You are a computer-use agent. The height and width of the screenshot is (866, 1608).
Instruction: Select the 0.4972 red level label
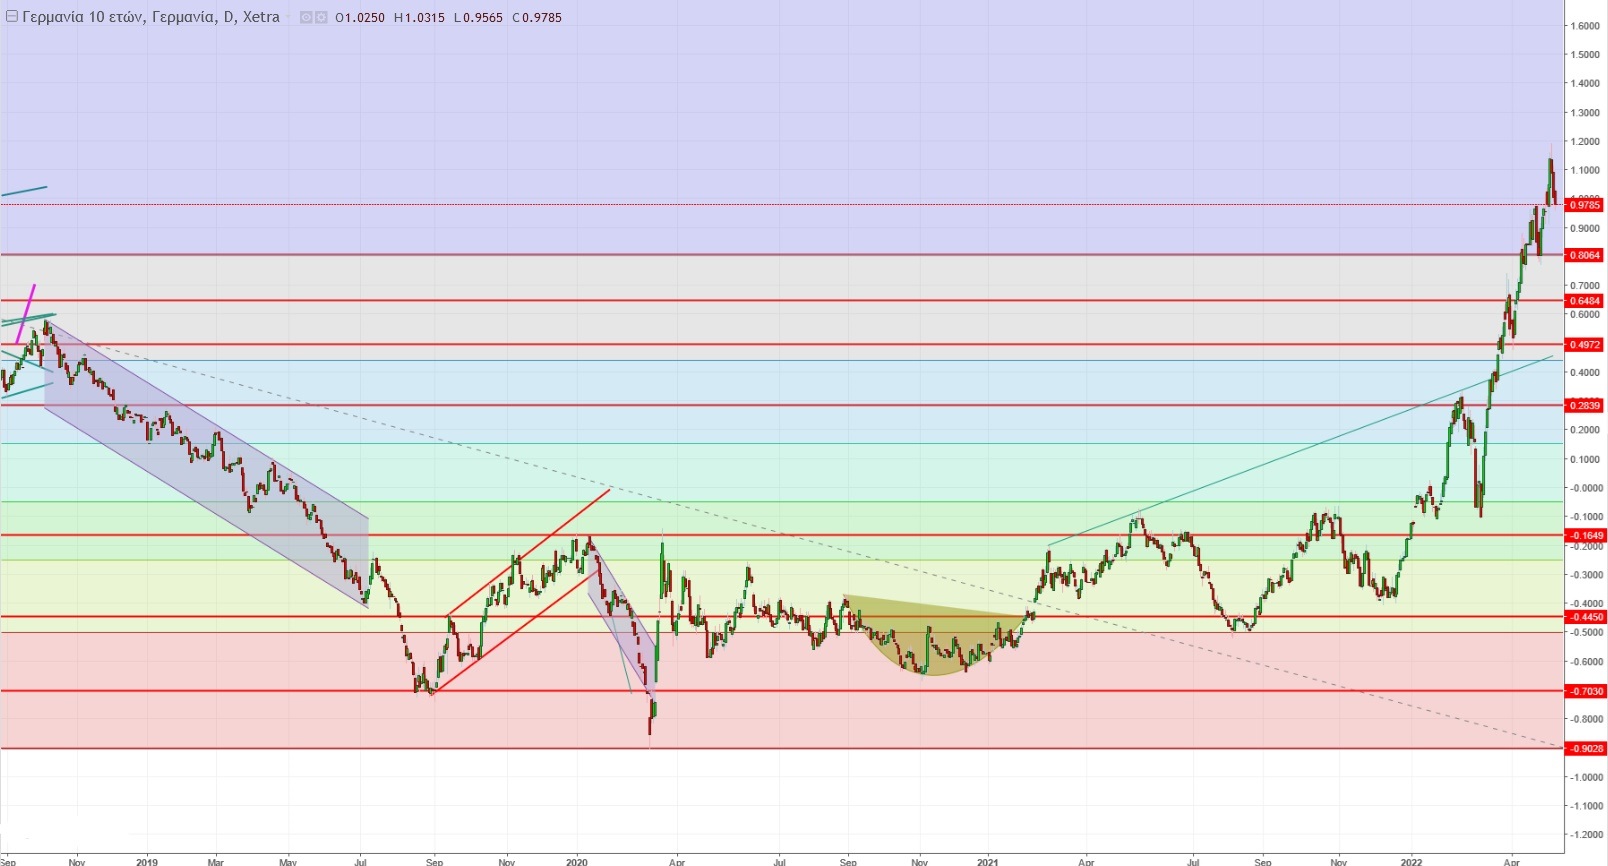click(1585, 345)
